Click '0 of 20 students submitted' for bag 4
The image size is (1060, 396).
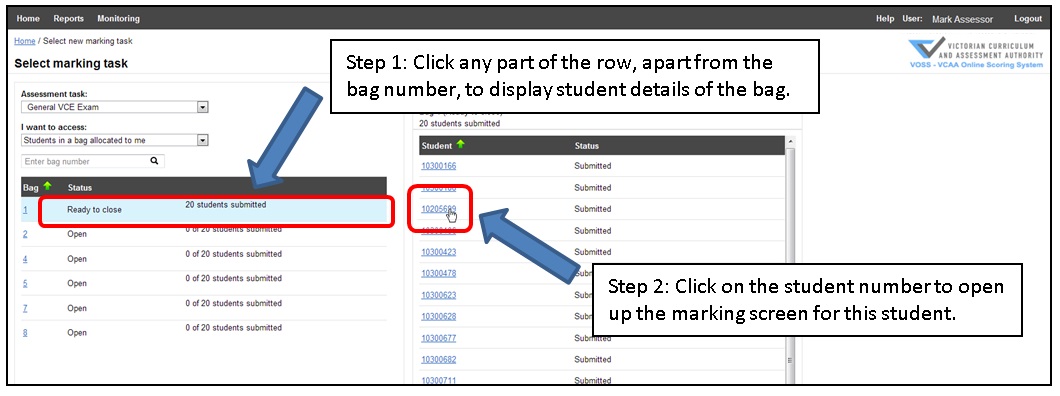click(x=234, y=254)
